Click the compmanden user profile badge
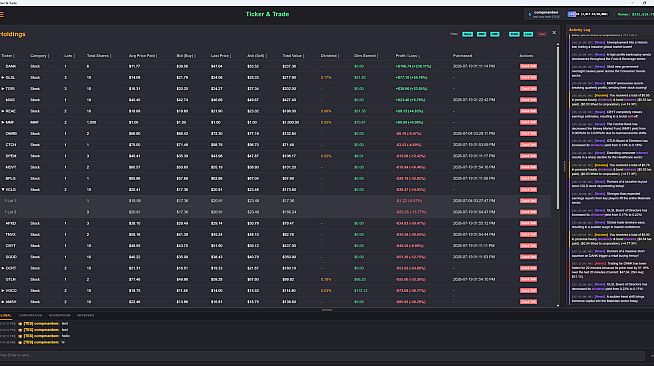 544,14
